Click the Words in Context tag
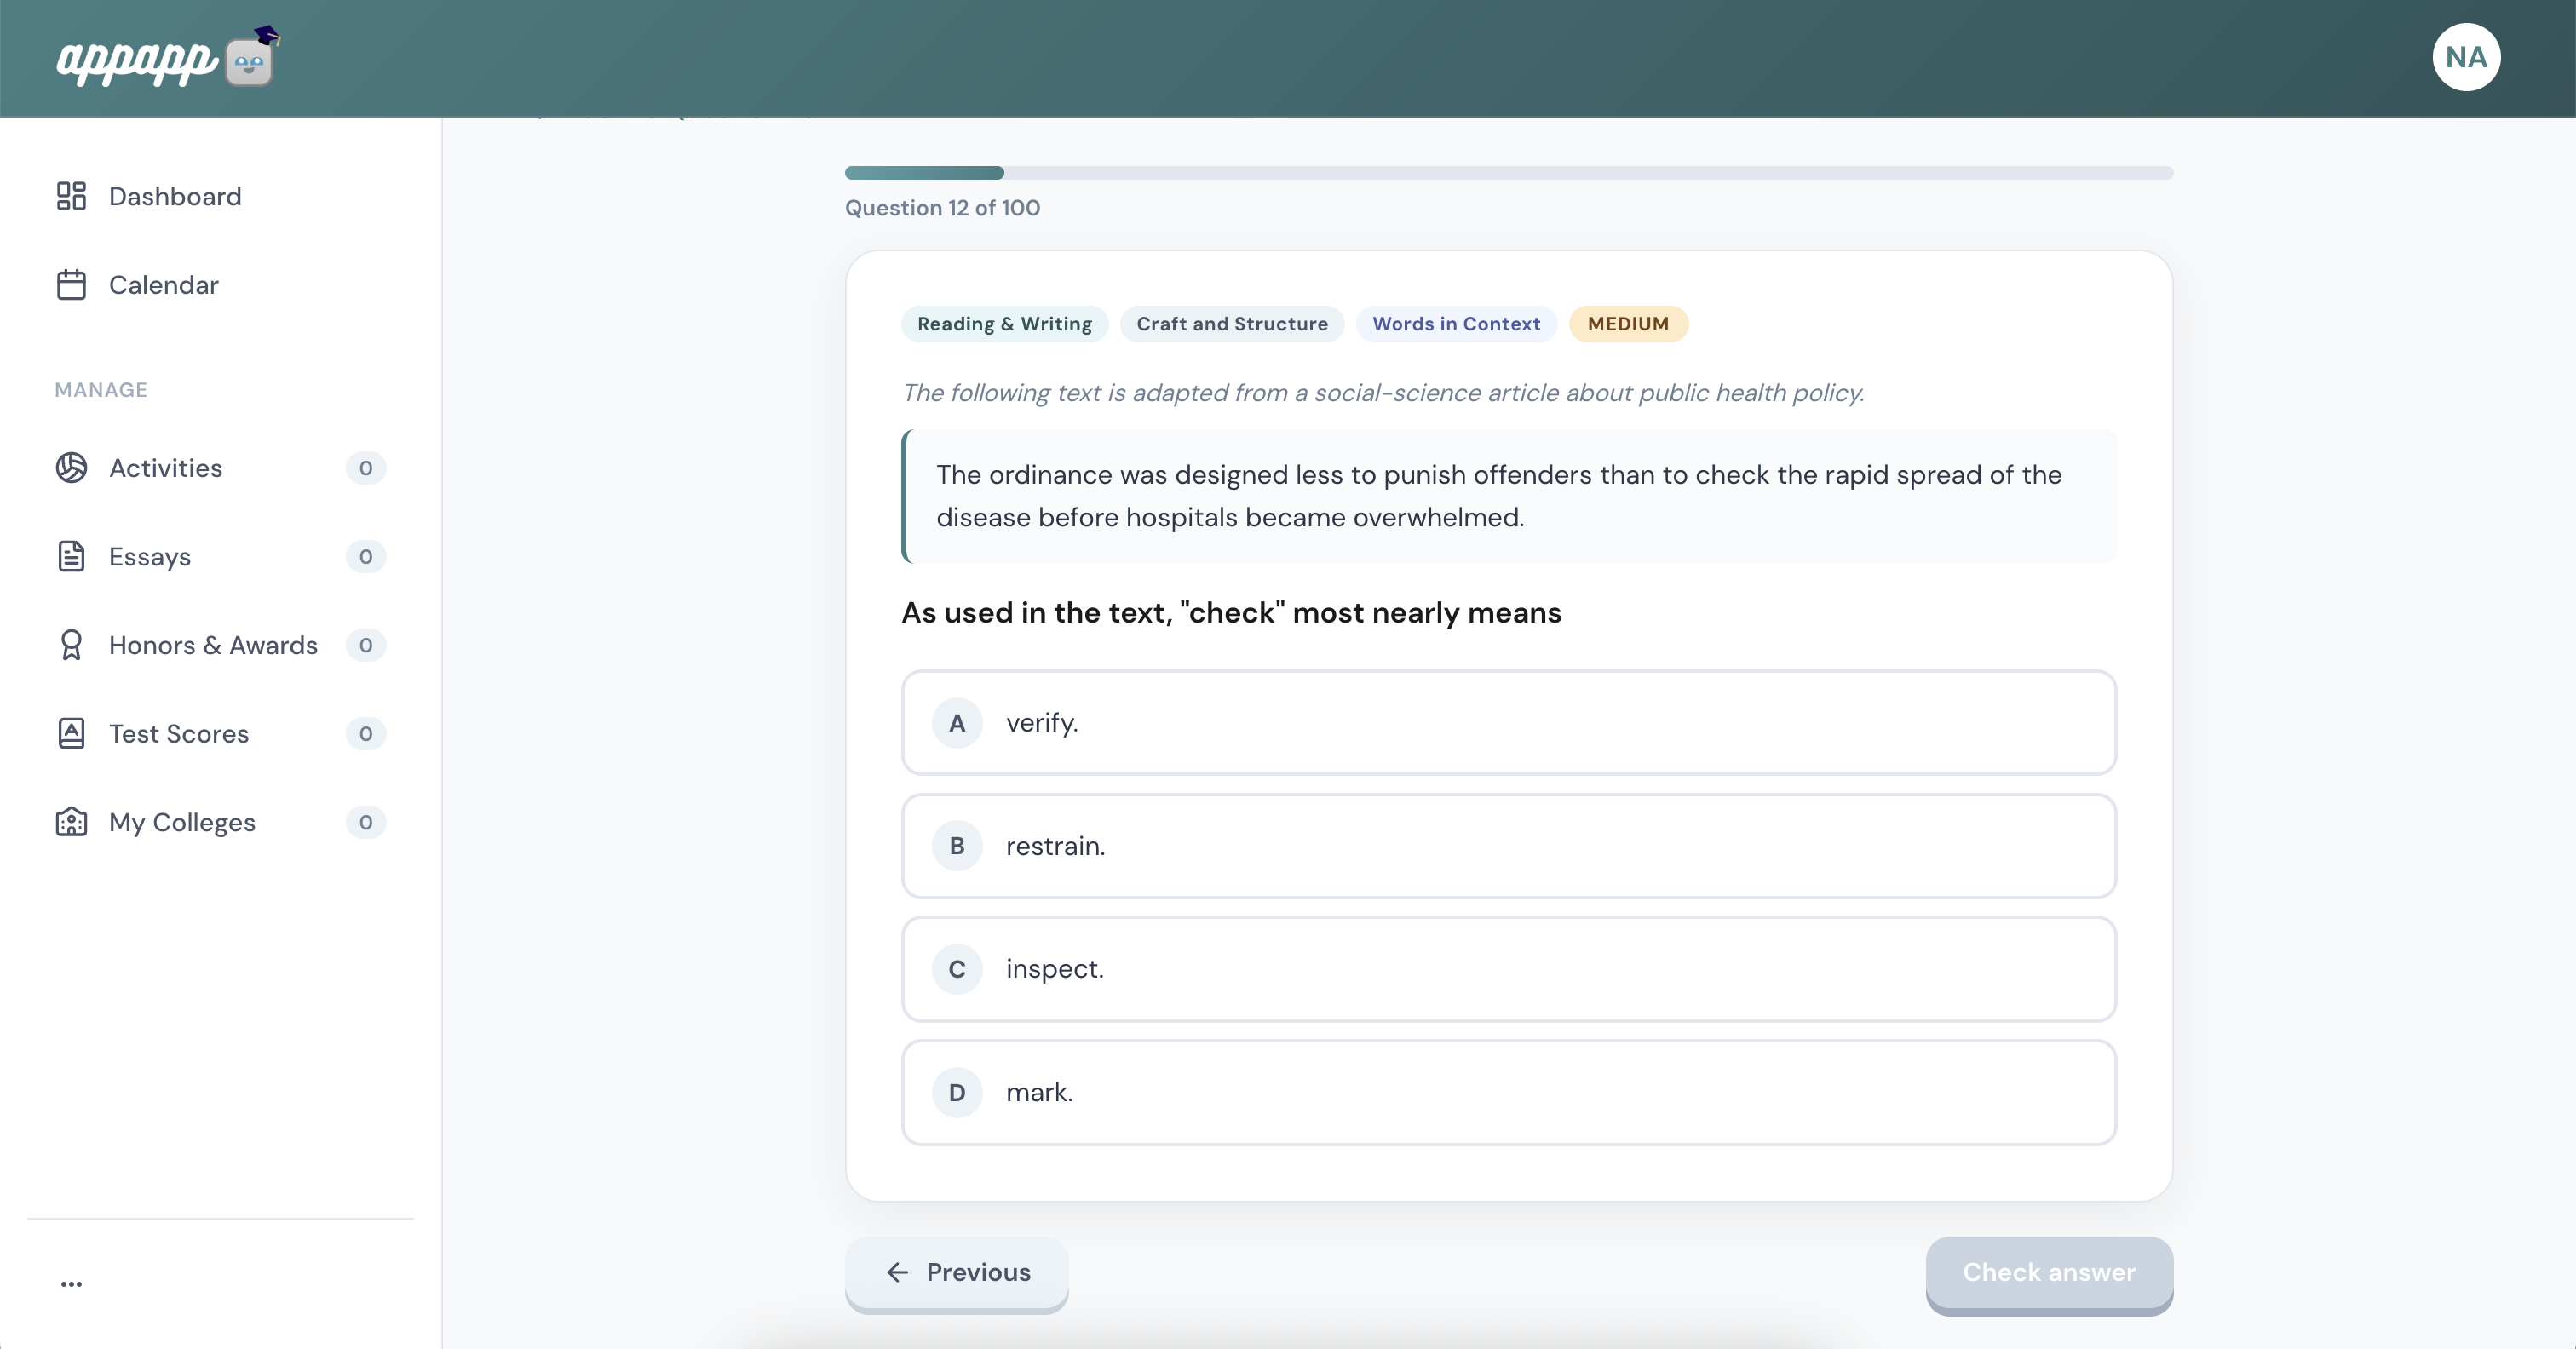2576x1349 pixels. click(x=1456, y=324)
